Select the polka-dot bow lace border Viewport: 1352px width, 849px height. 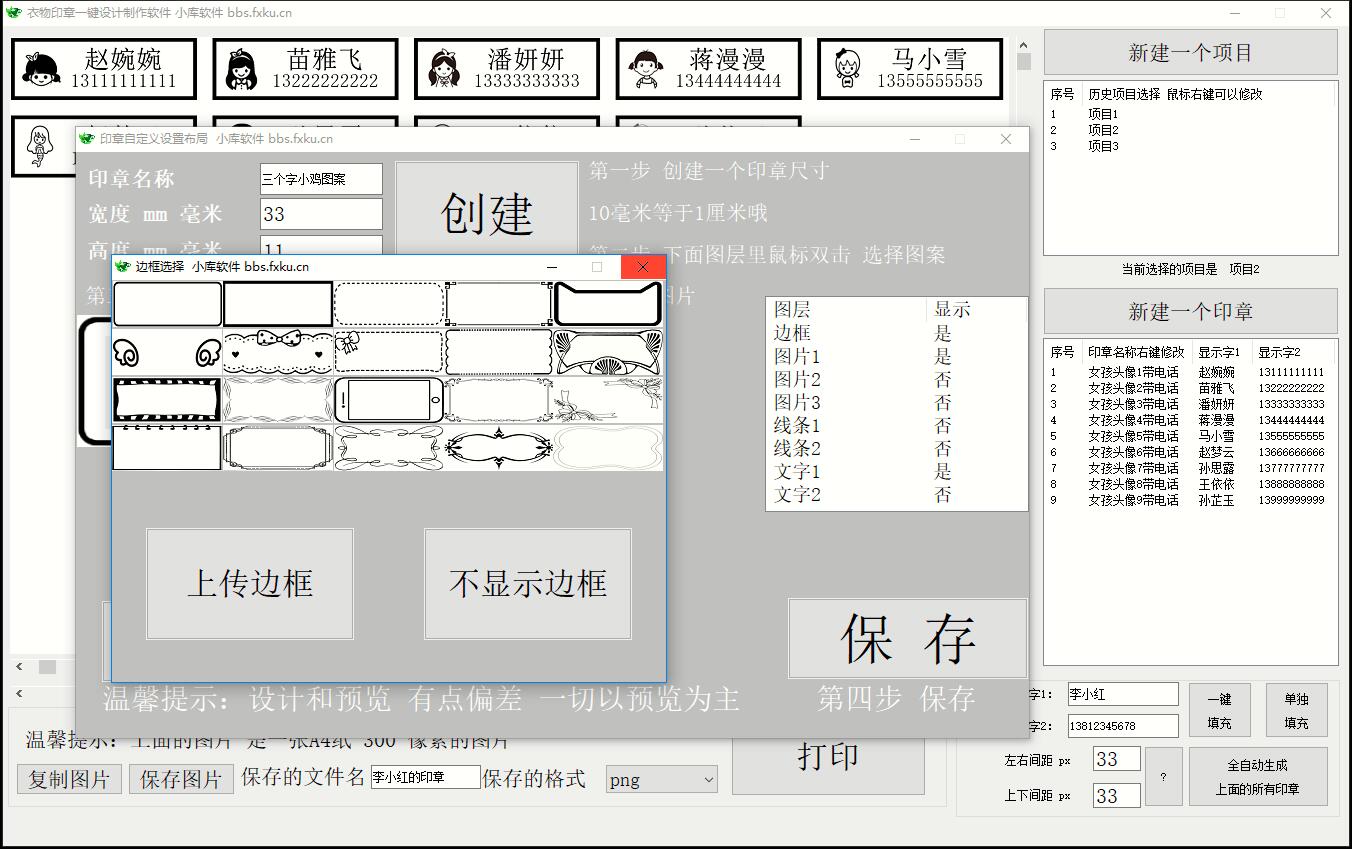(x=277, y=352)
